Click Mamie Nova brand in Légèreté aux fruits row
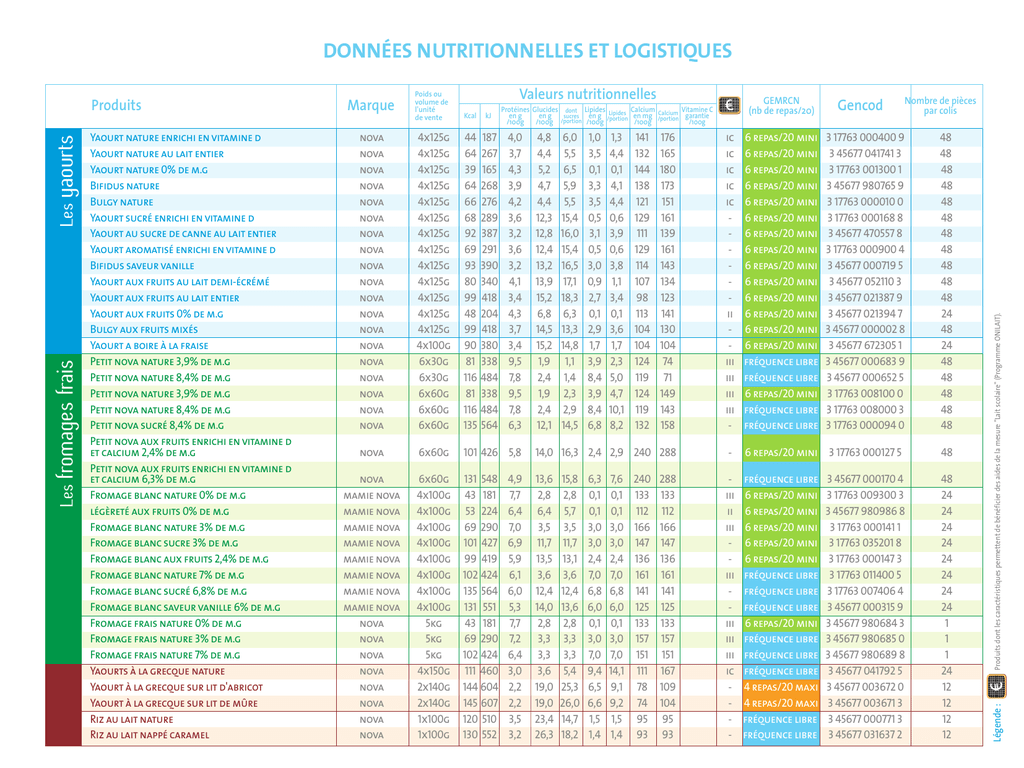 point(372,512)
